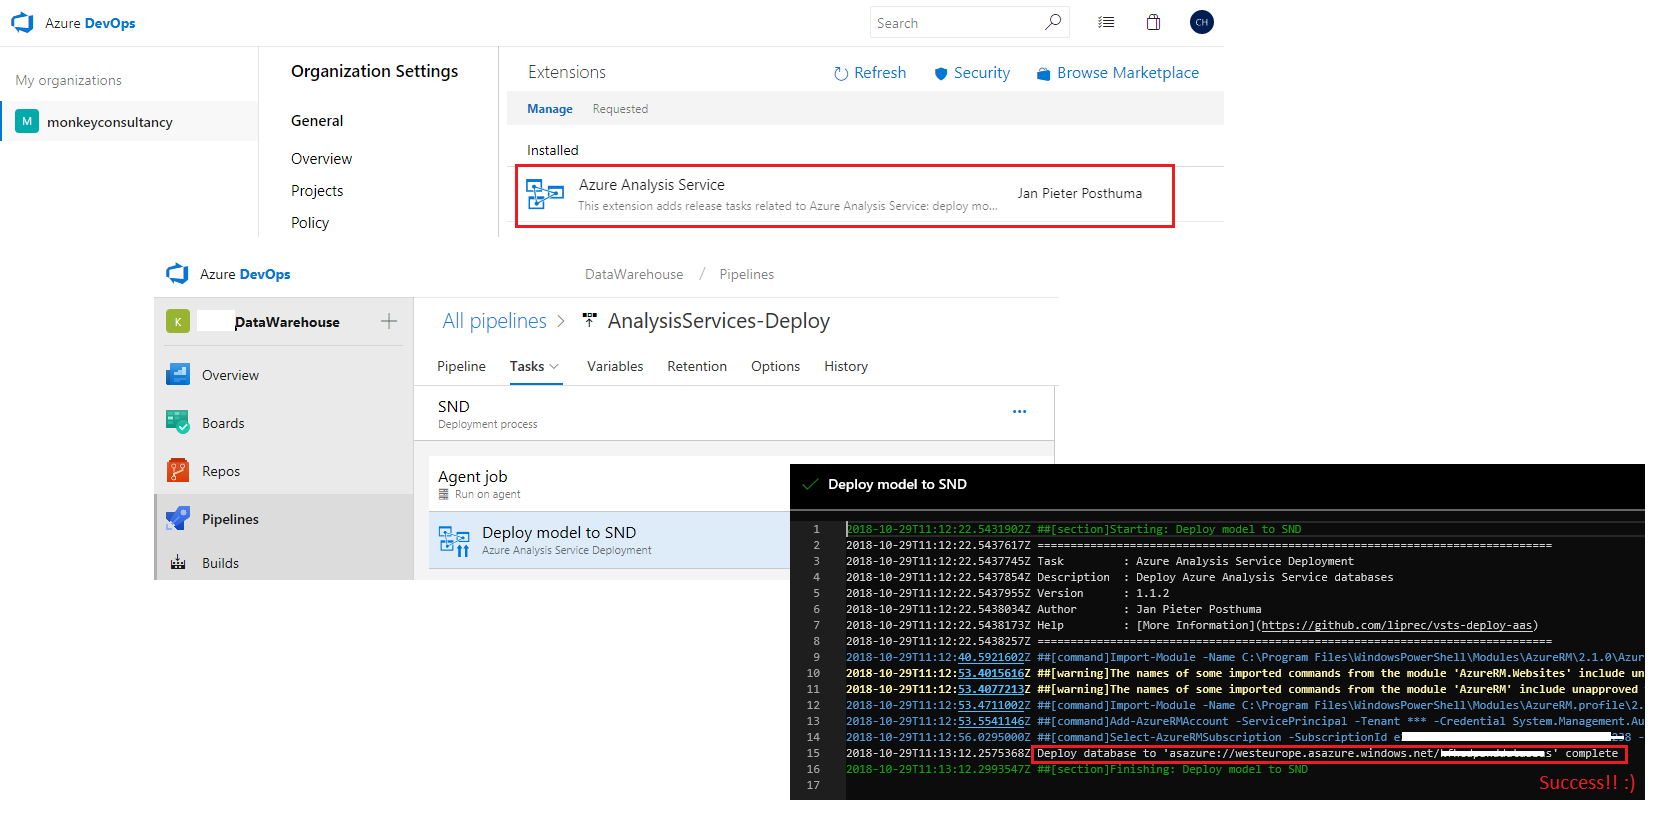Click the Azure Analysis Service extension name

click(x=652, y=185)
